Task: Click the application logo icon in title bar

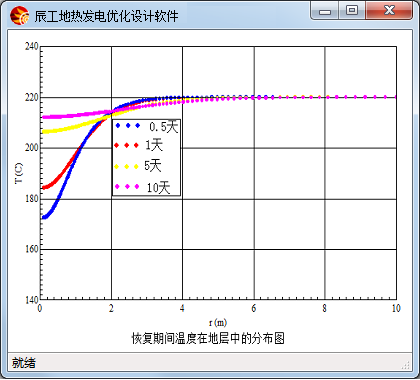Action: point(19,16)
